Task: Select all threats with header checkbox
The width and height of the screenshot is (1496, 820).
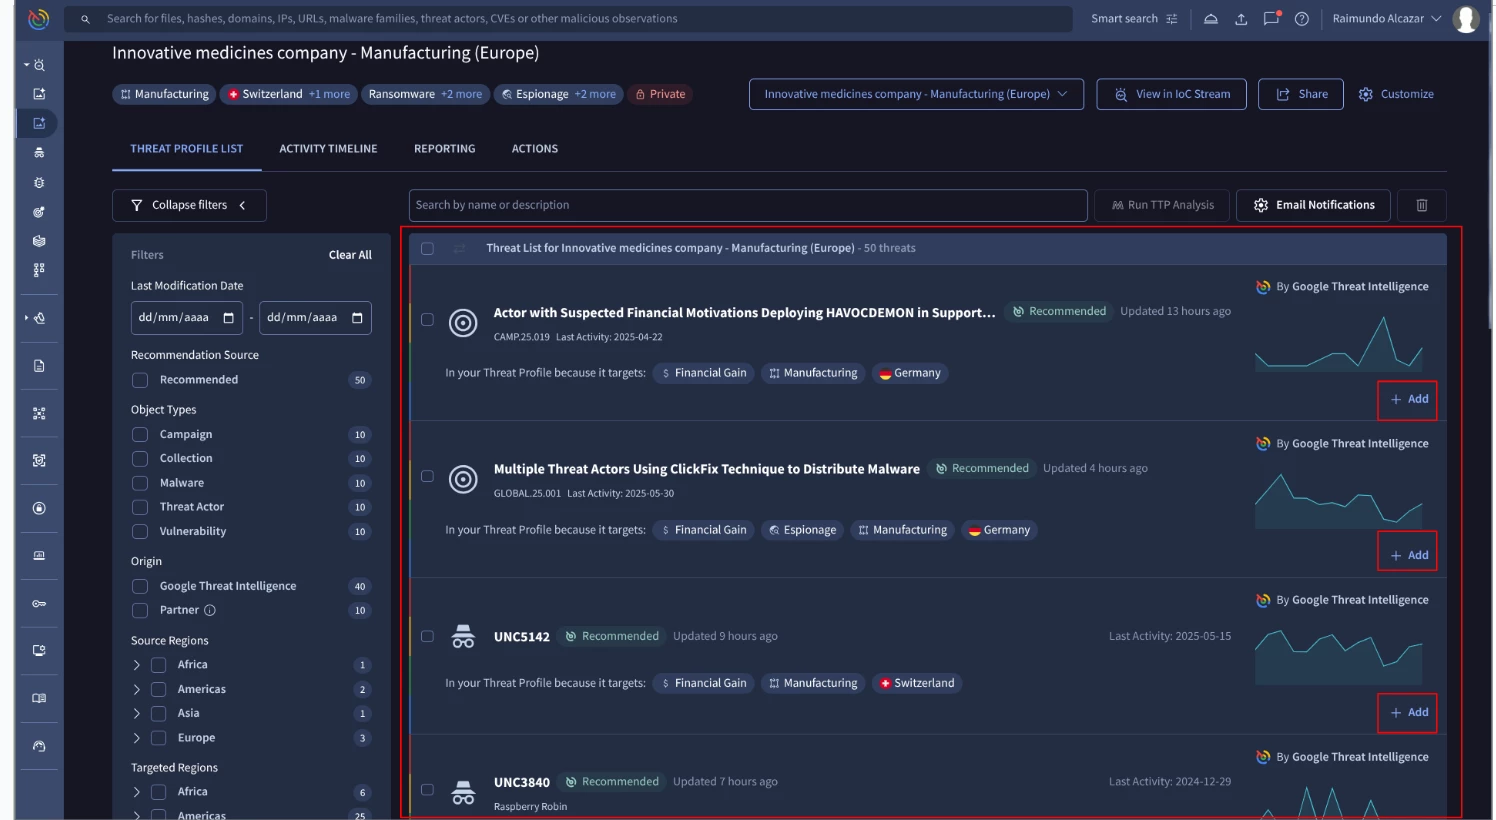Action: pos(427,248)
